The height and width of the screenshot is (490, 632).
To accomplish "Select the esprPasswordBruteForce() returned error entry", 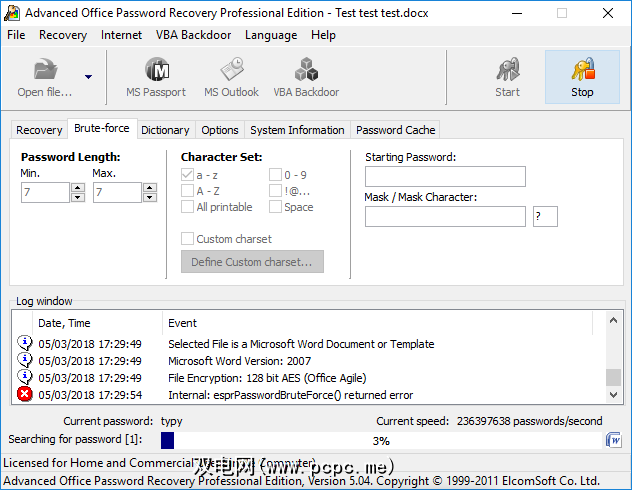I will [291, 394].
